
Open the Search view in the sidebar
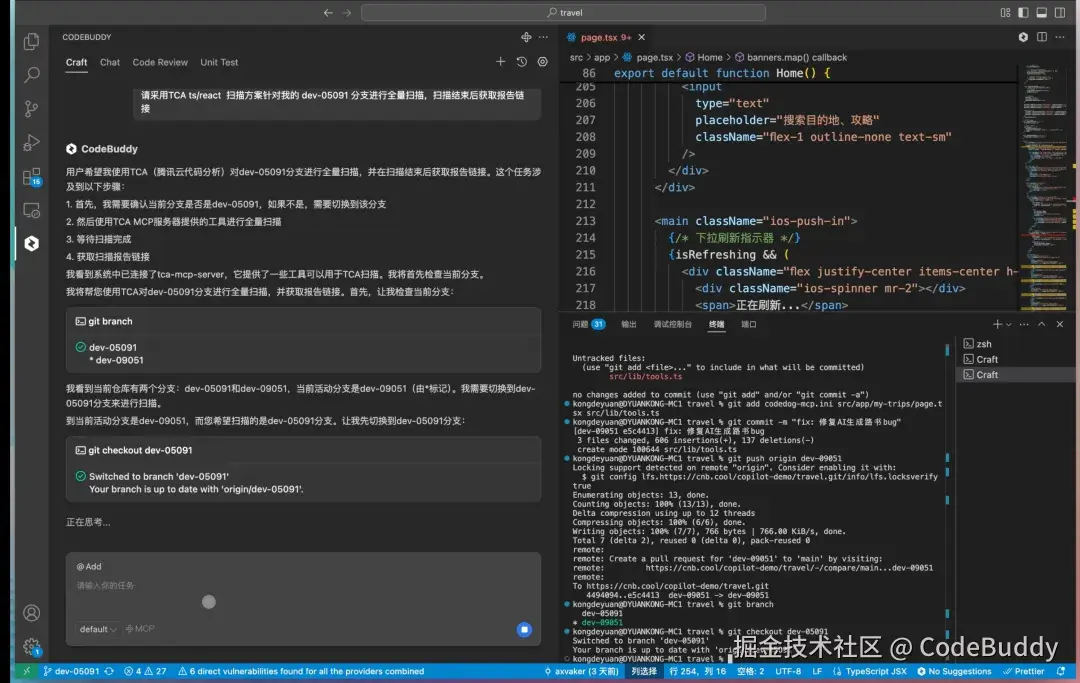(x=30, y=74)
